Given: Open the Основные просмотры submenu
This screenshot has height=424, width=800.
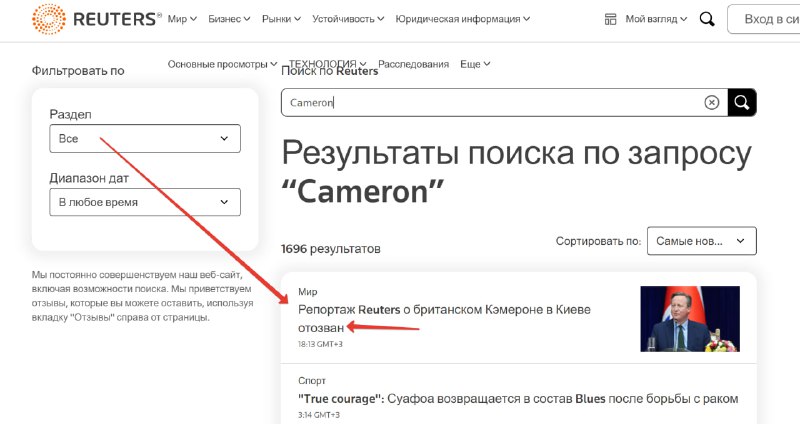Looking at the screenshot, I should (x=222, y=64).
